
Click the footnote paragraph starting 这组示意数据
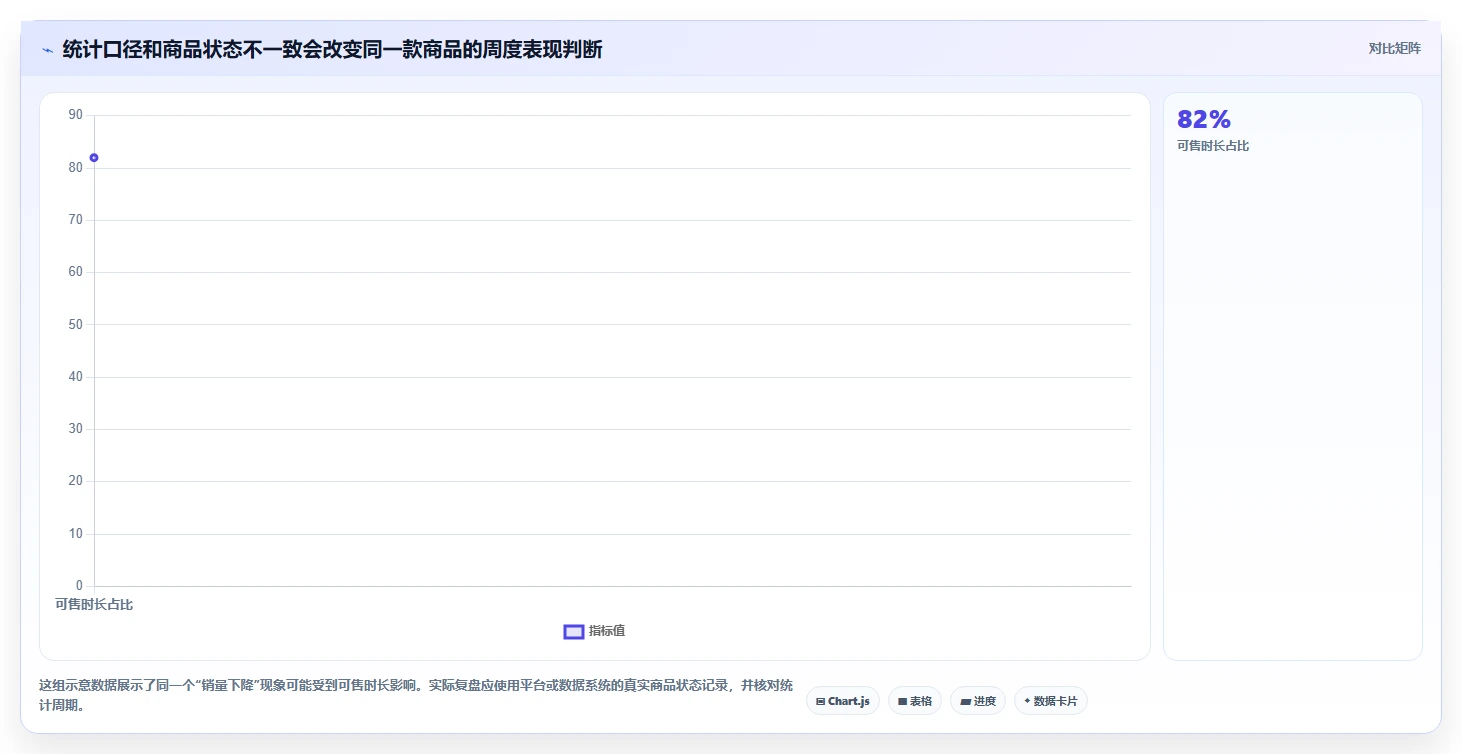pos(416,695)
